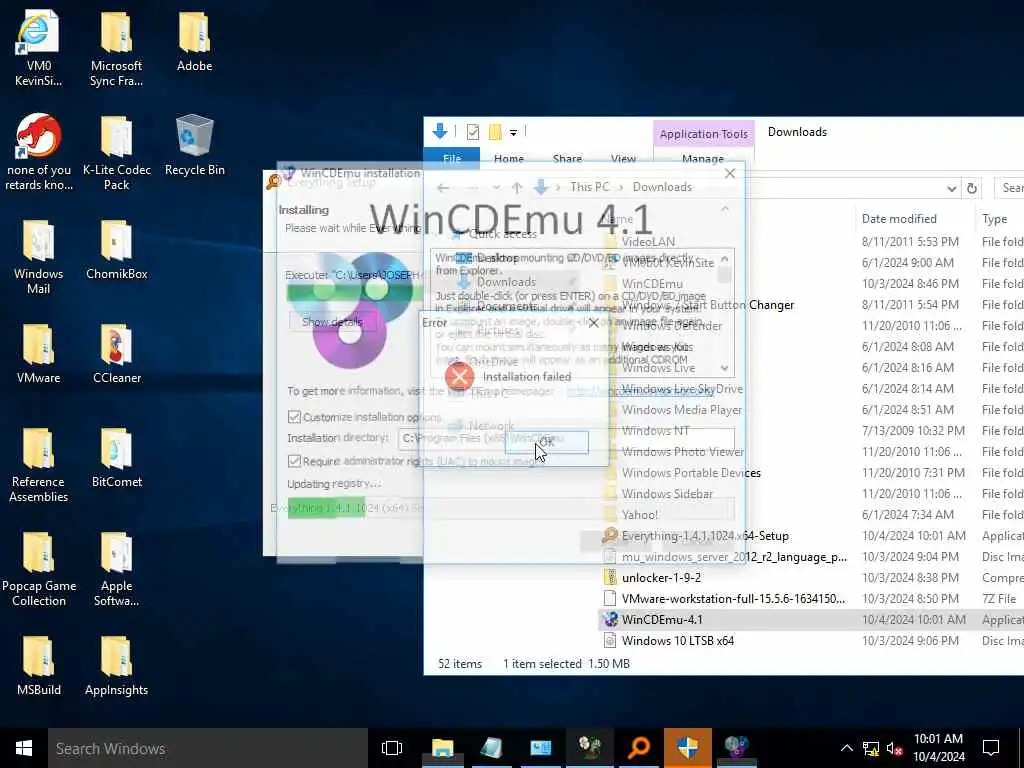
Task: Click unlocker-1-9-2 zip file icon
Action: click(610, 577)
